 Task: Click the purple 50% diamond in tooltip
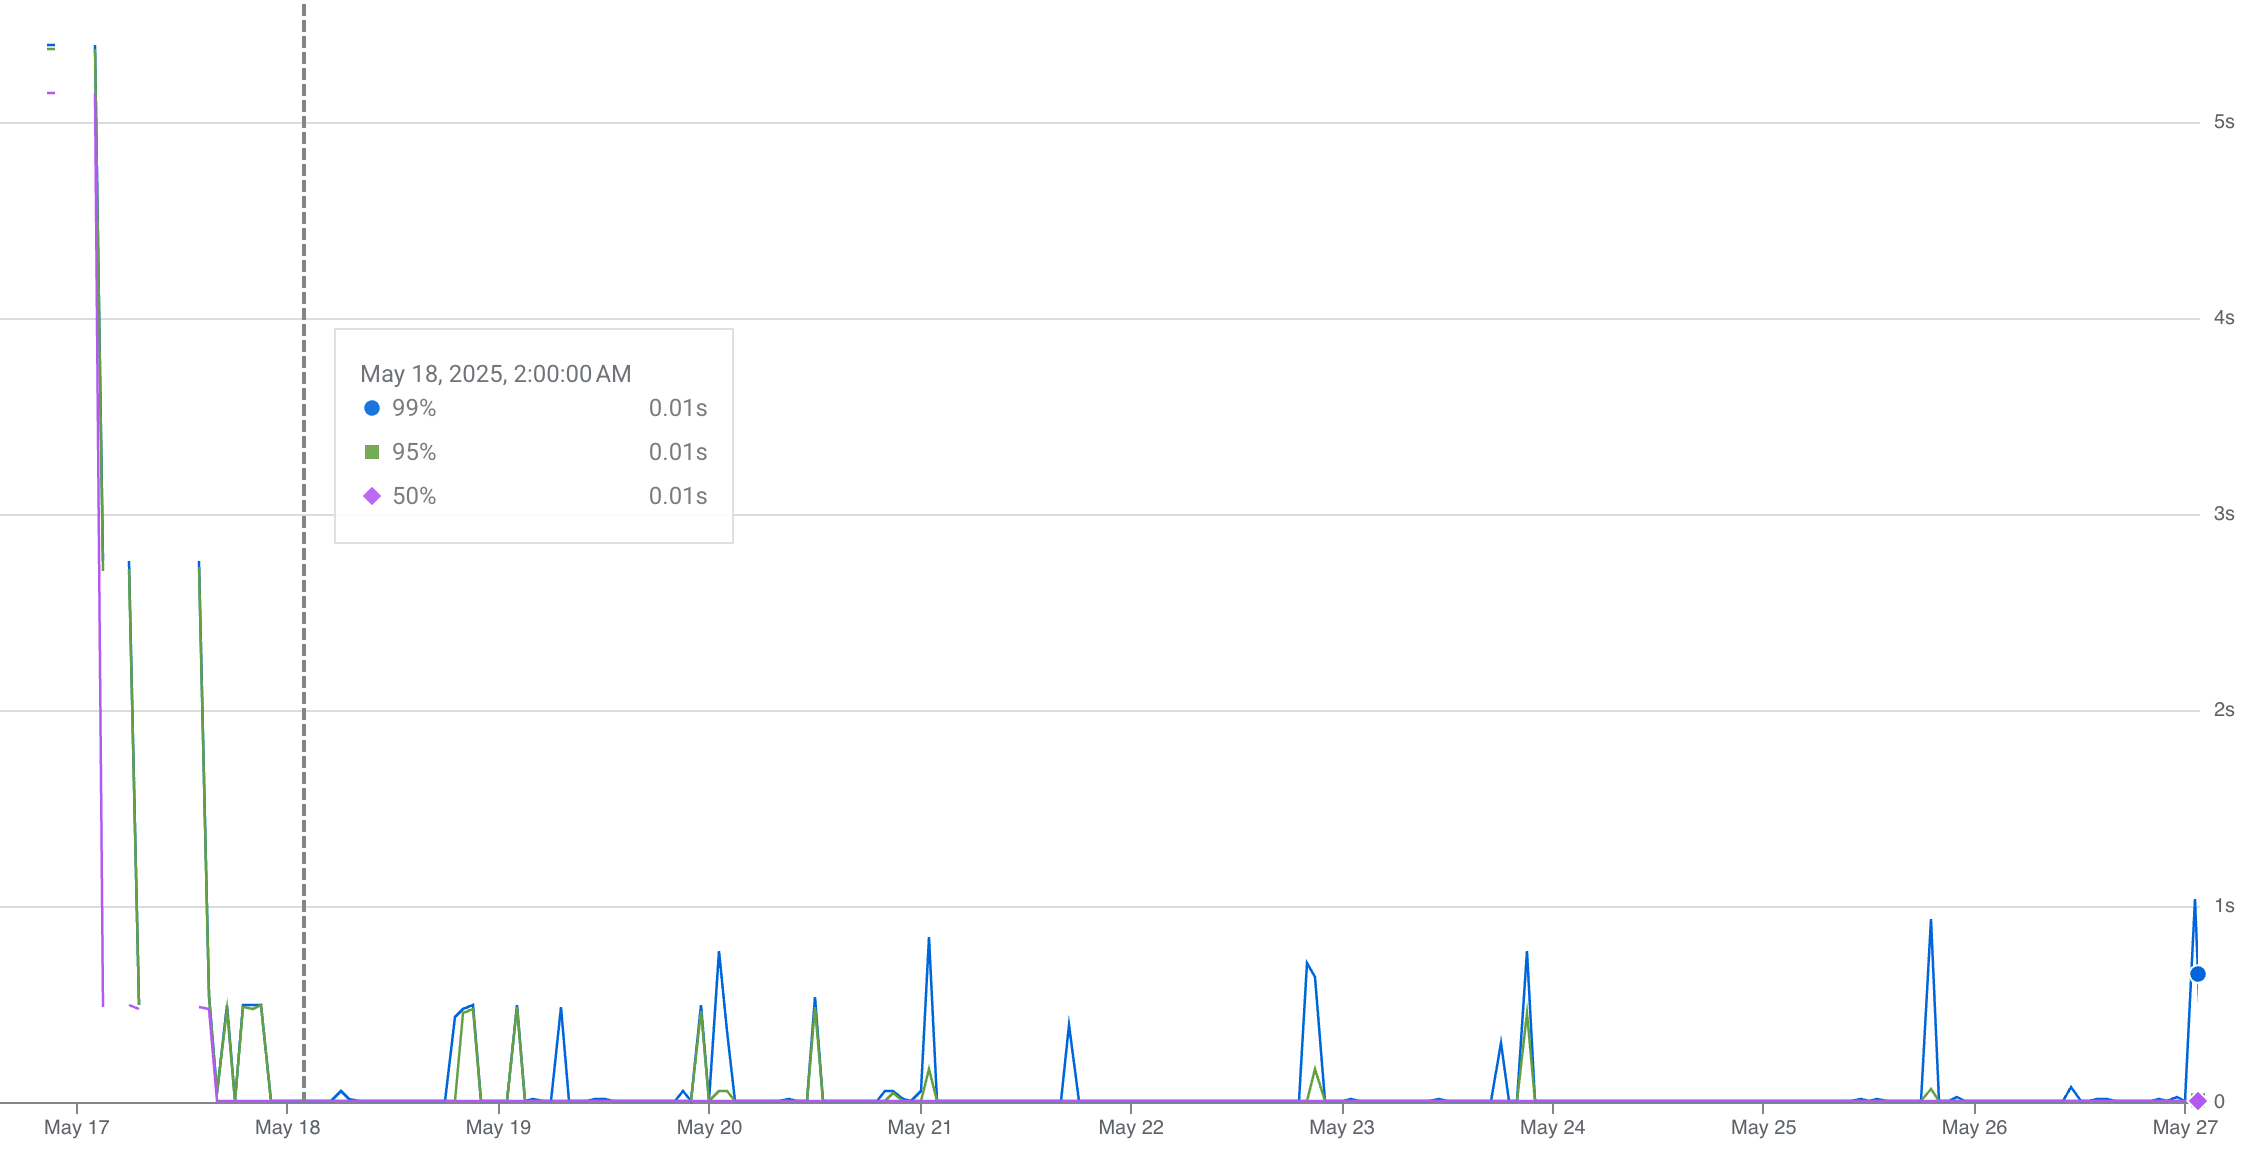coord(372,496)
